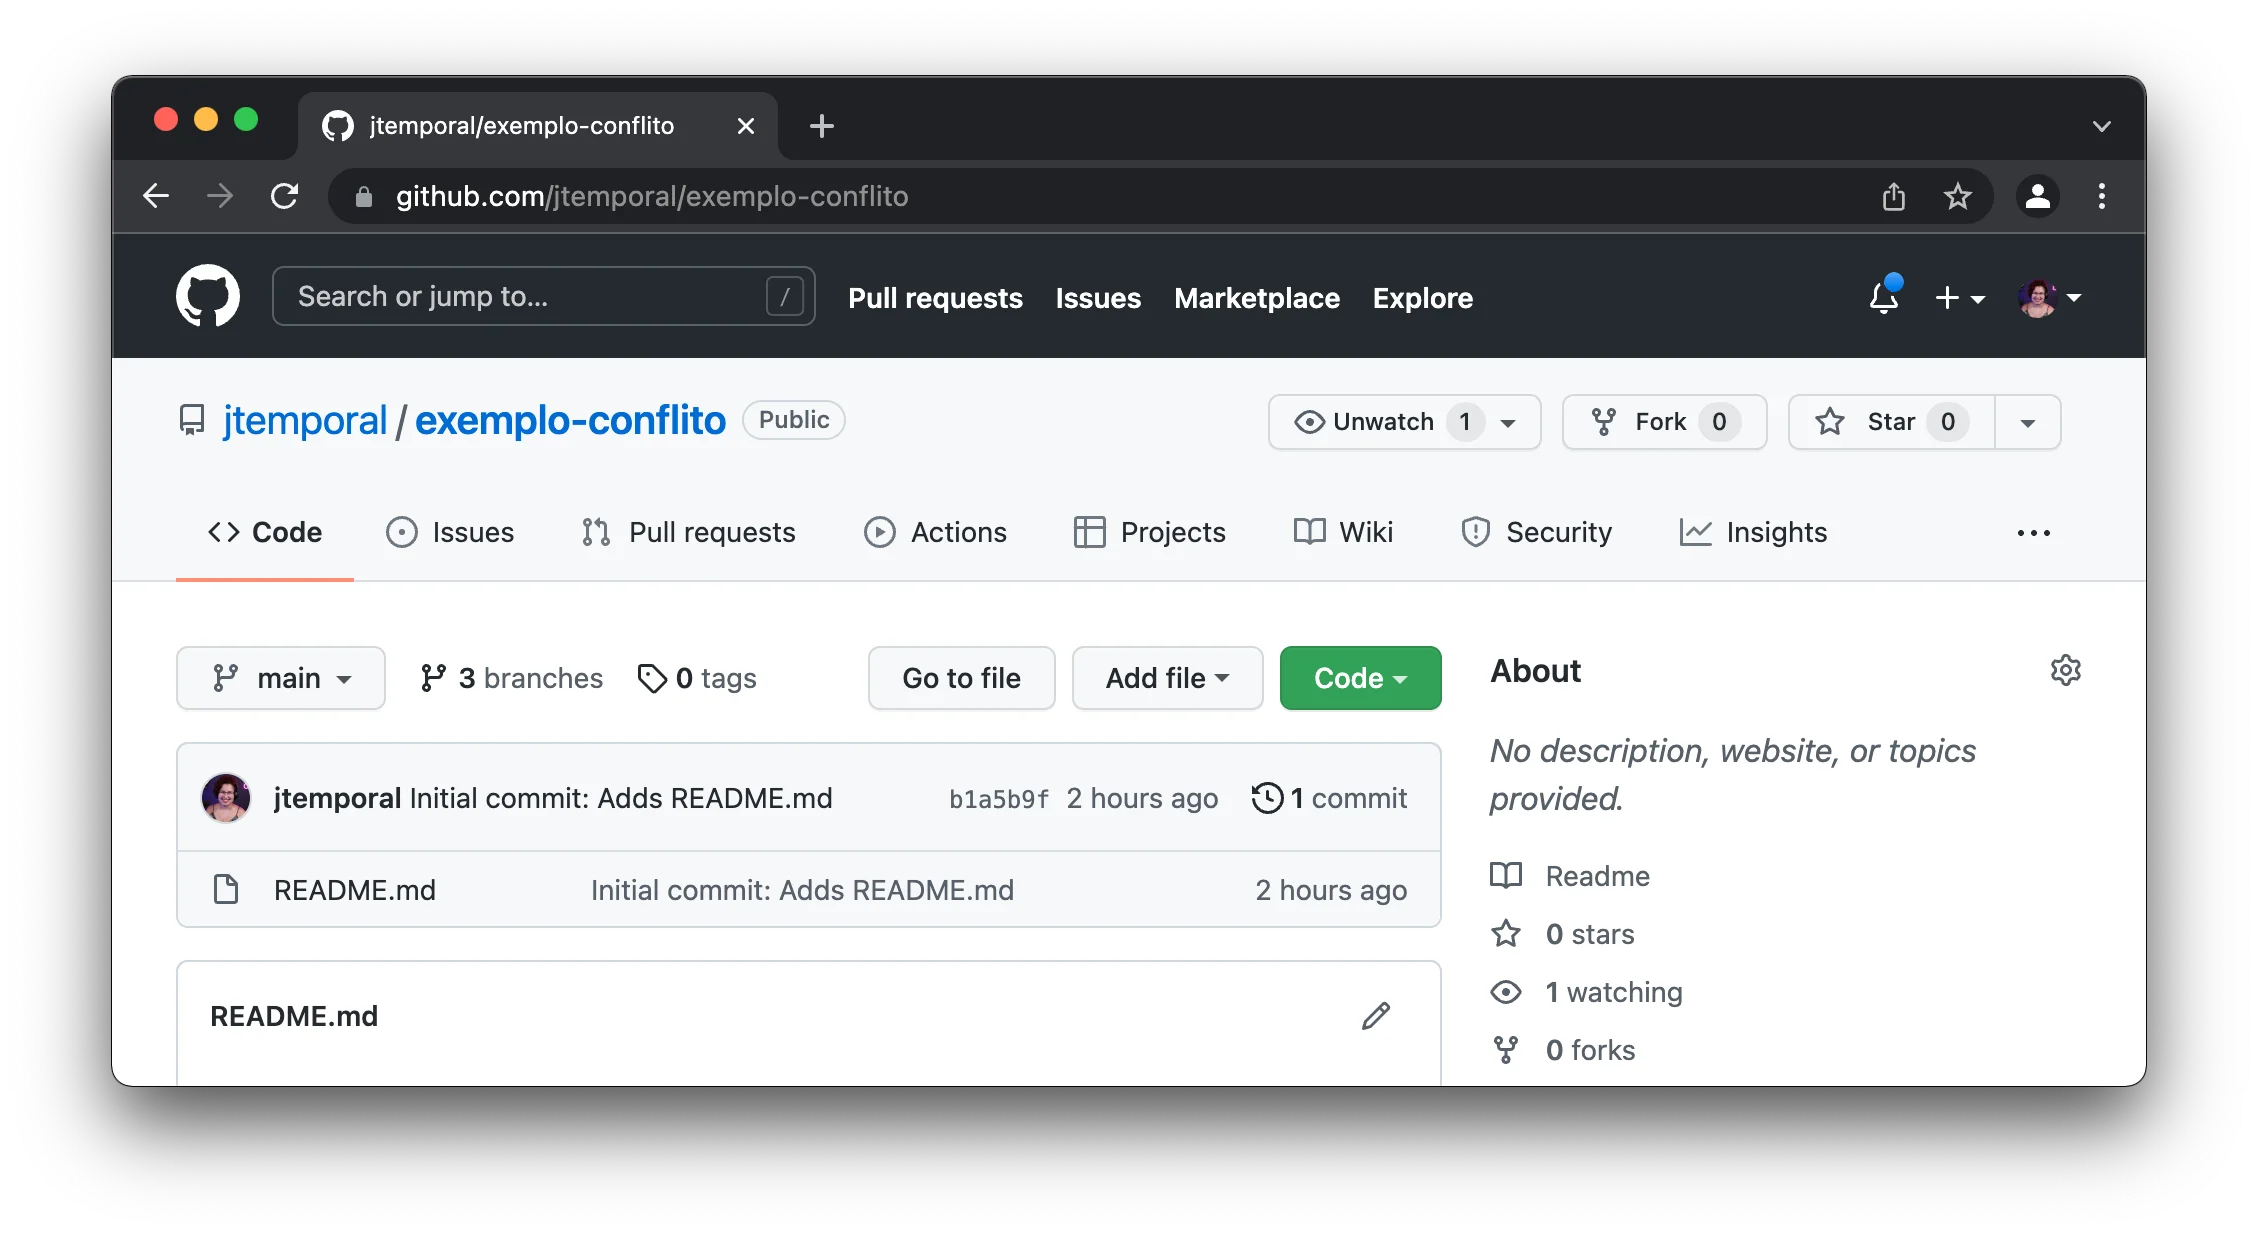Open the main branch selector dropdown
This screenshot has height=1234, width=2258.
coord(281,677)
